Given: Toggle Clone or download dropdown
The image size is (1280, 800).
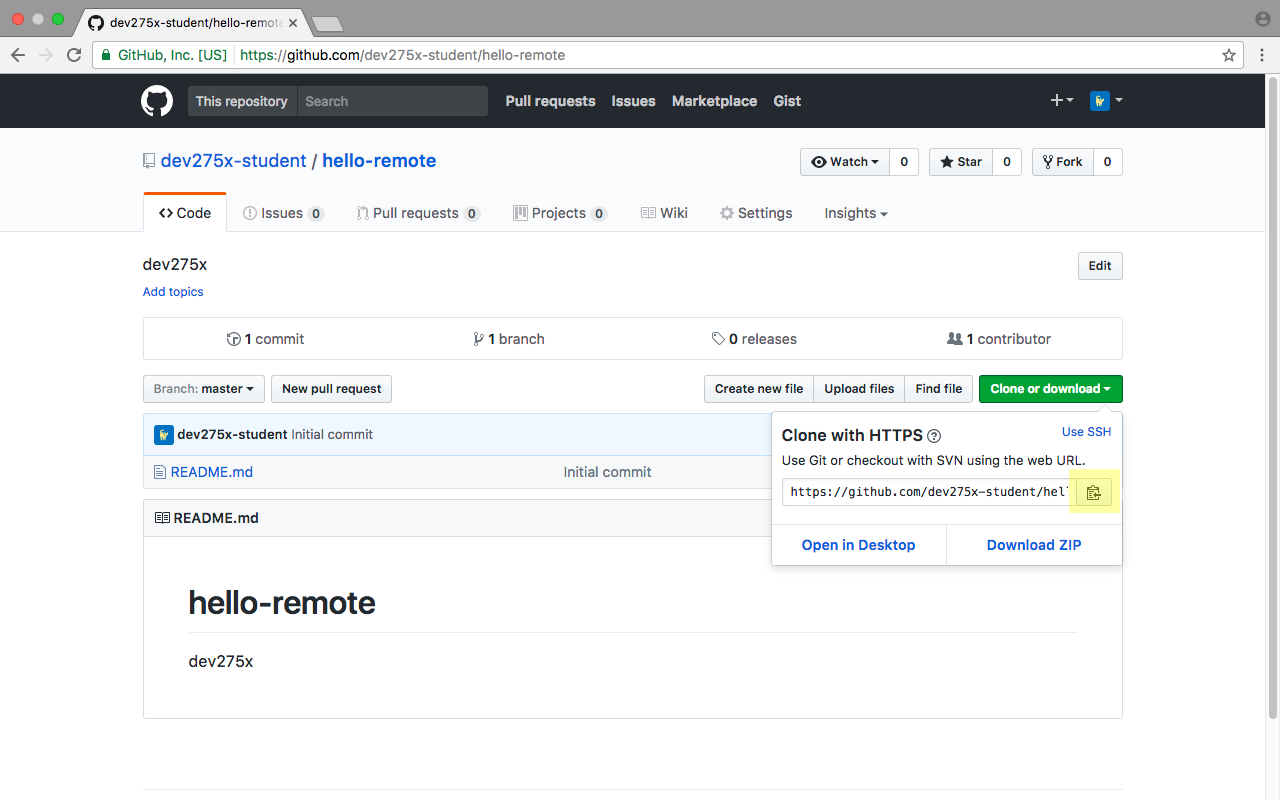Looking at the screenshot, I should pyautogui.click(x=1050, y=389).
